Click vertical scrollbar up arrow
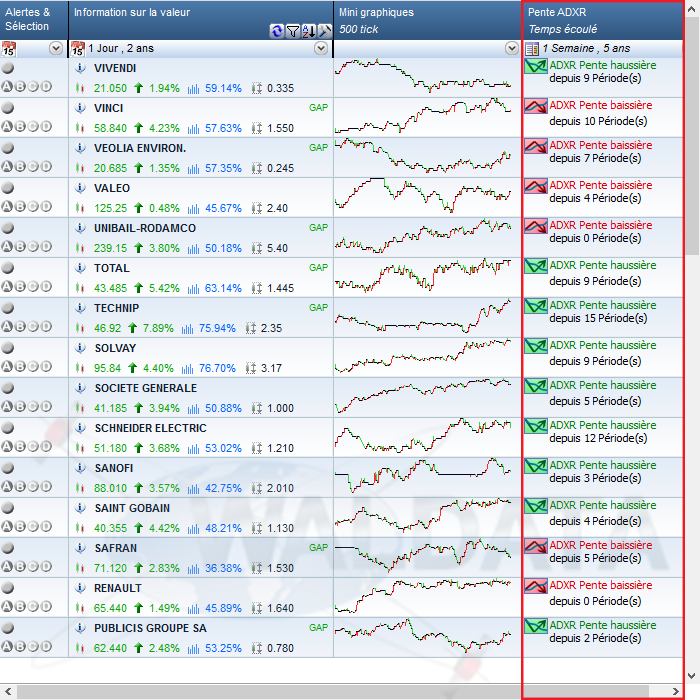Viewport: 700px width, 700px height. point(692,9)
